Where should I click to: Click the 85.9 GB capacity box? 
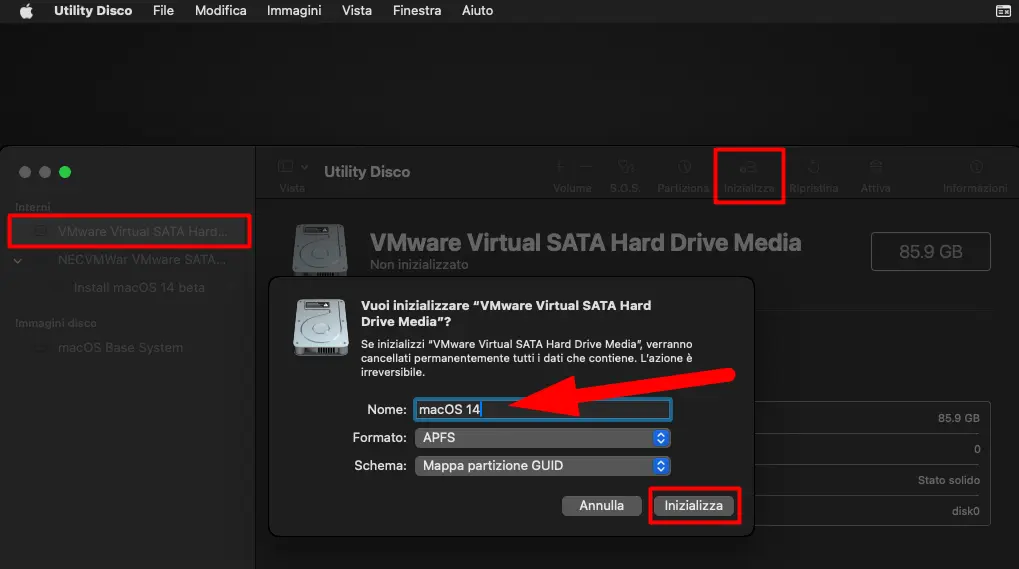931,251
